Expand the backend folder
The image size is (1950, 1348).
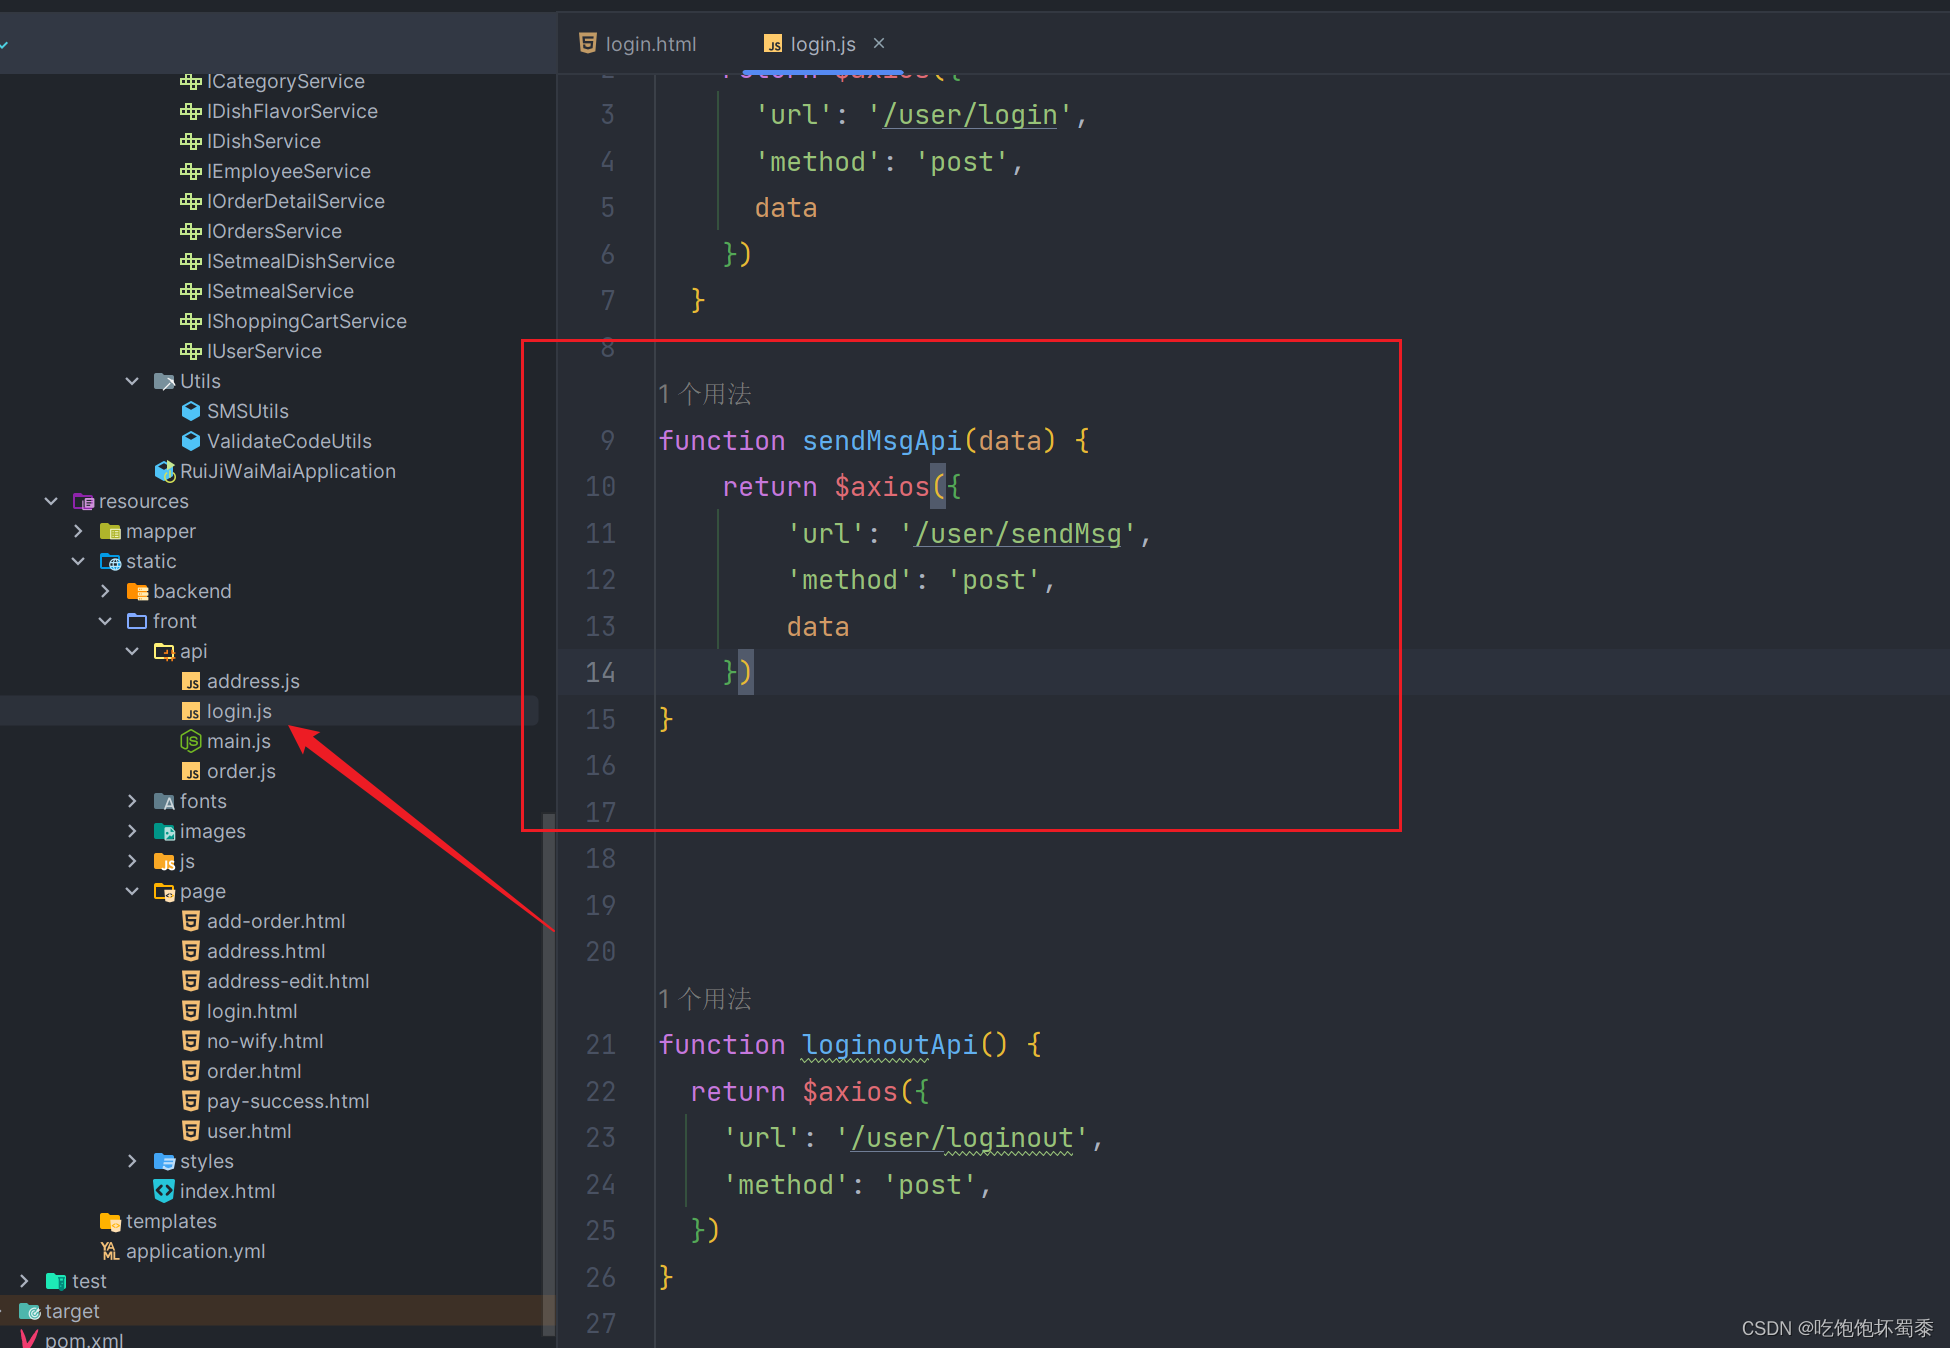click(x=105, y=591)
